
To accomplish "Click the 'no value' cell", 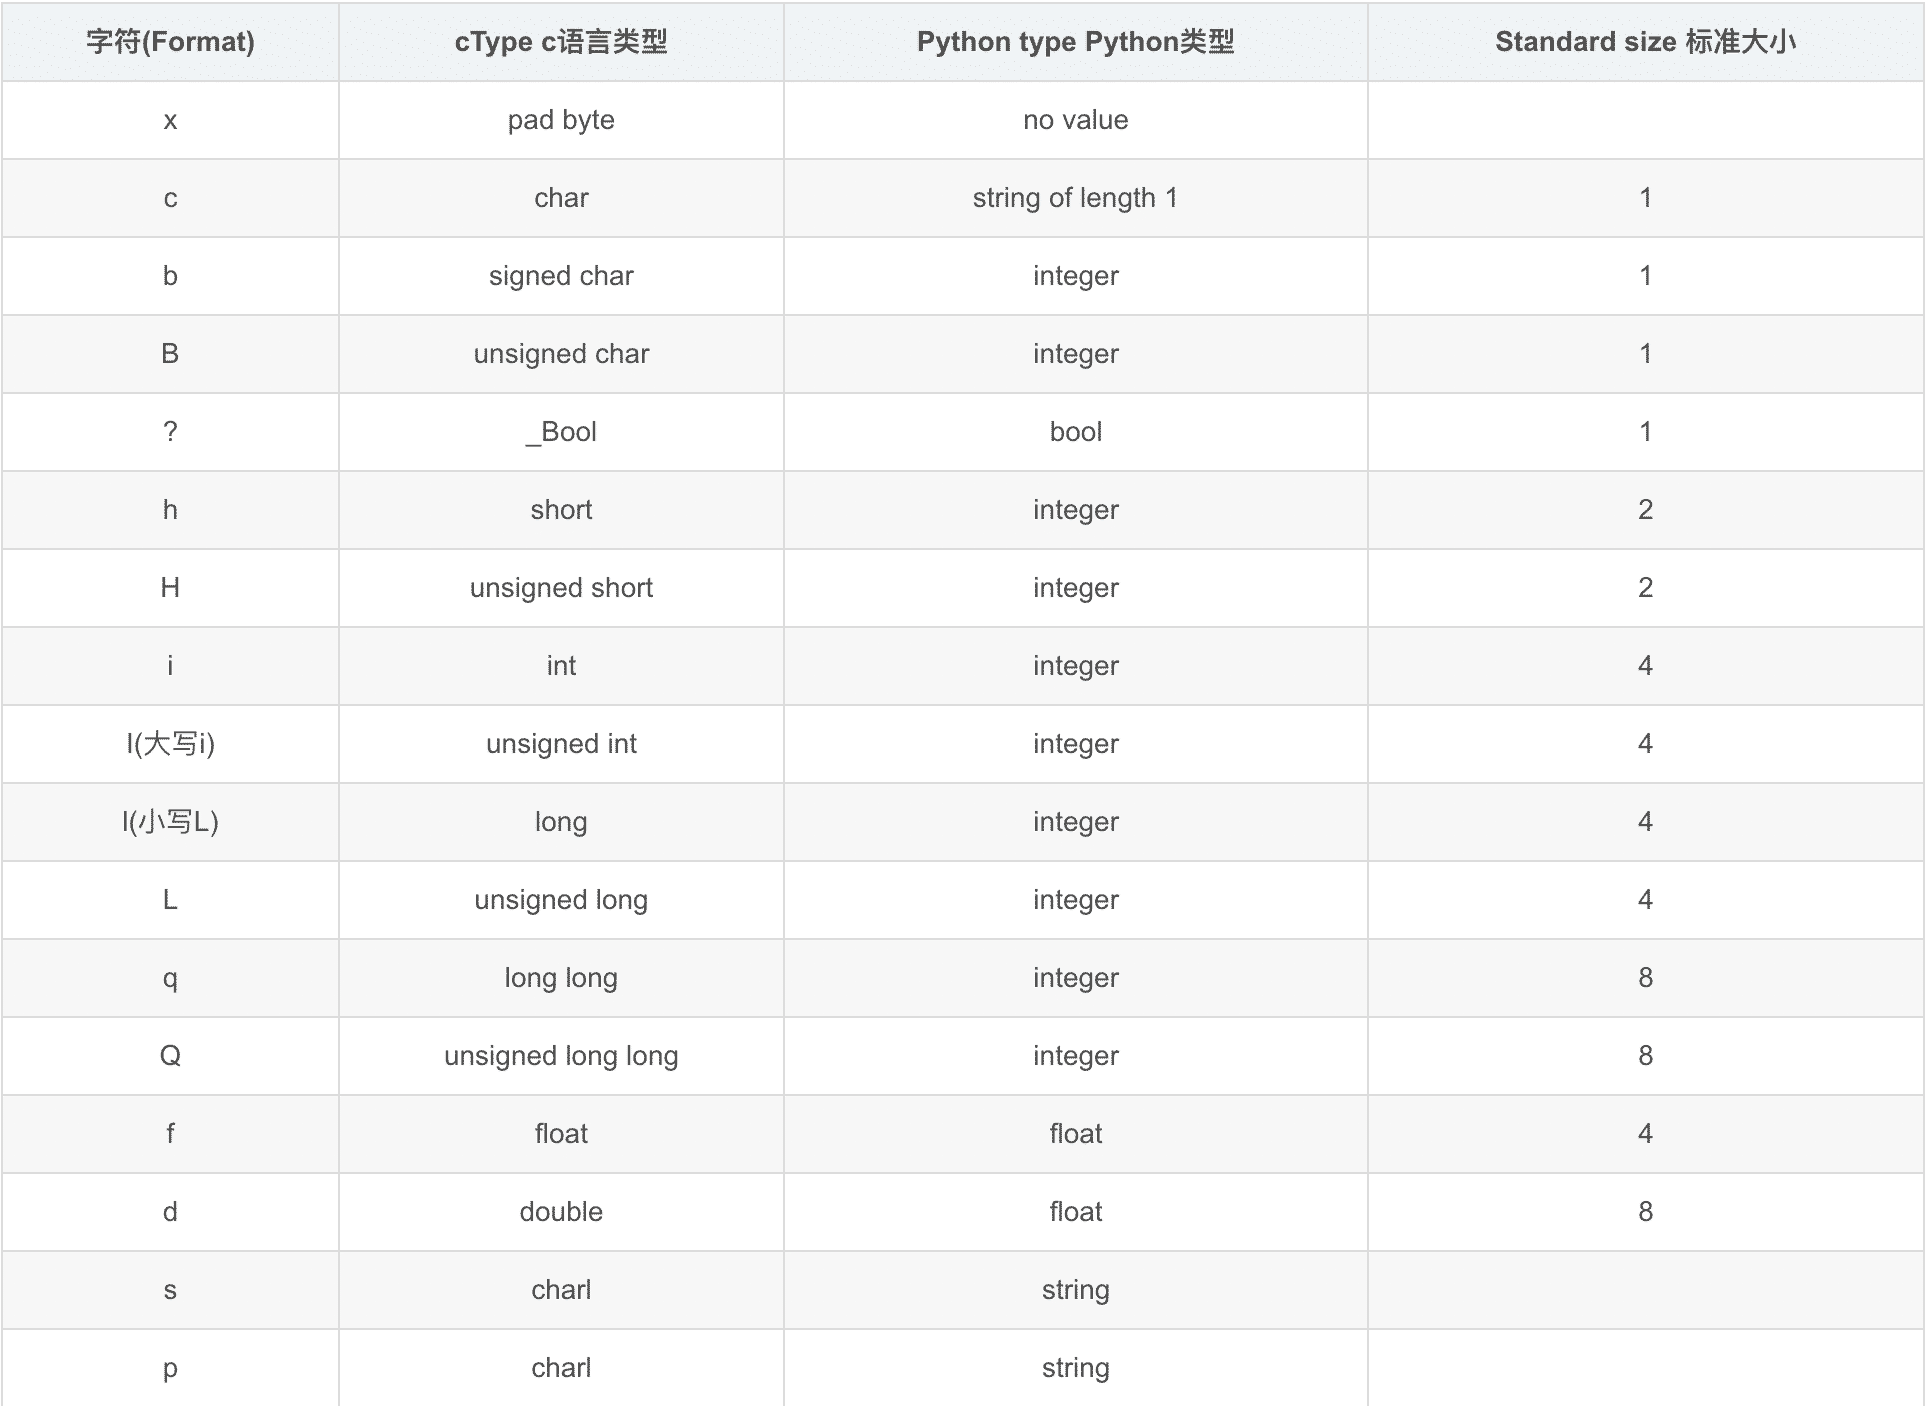I will point(1075,120).
